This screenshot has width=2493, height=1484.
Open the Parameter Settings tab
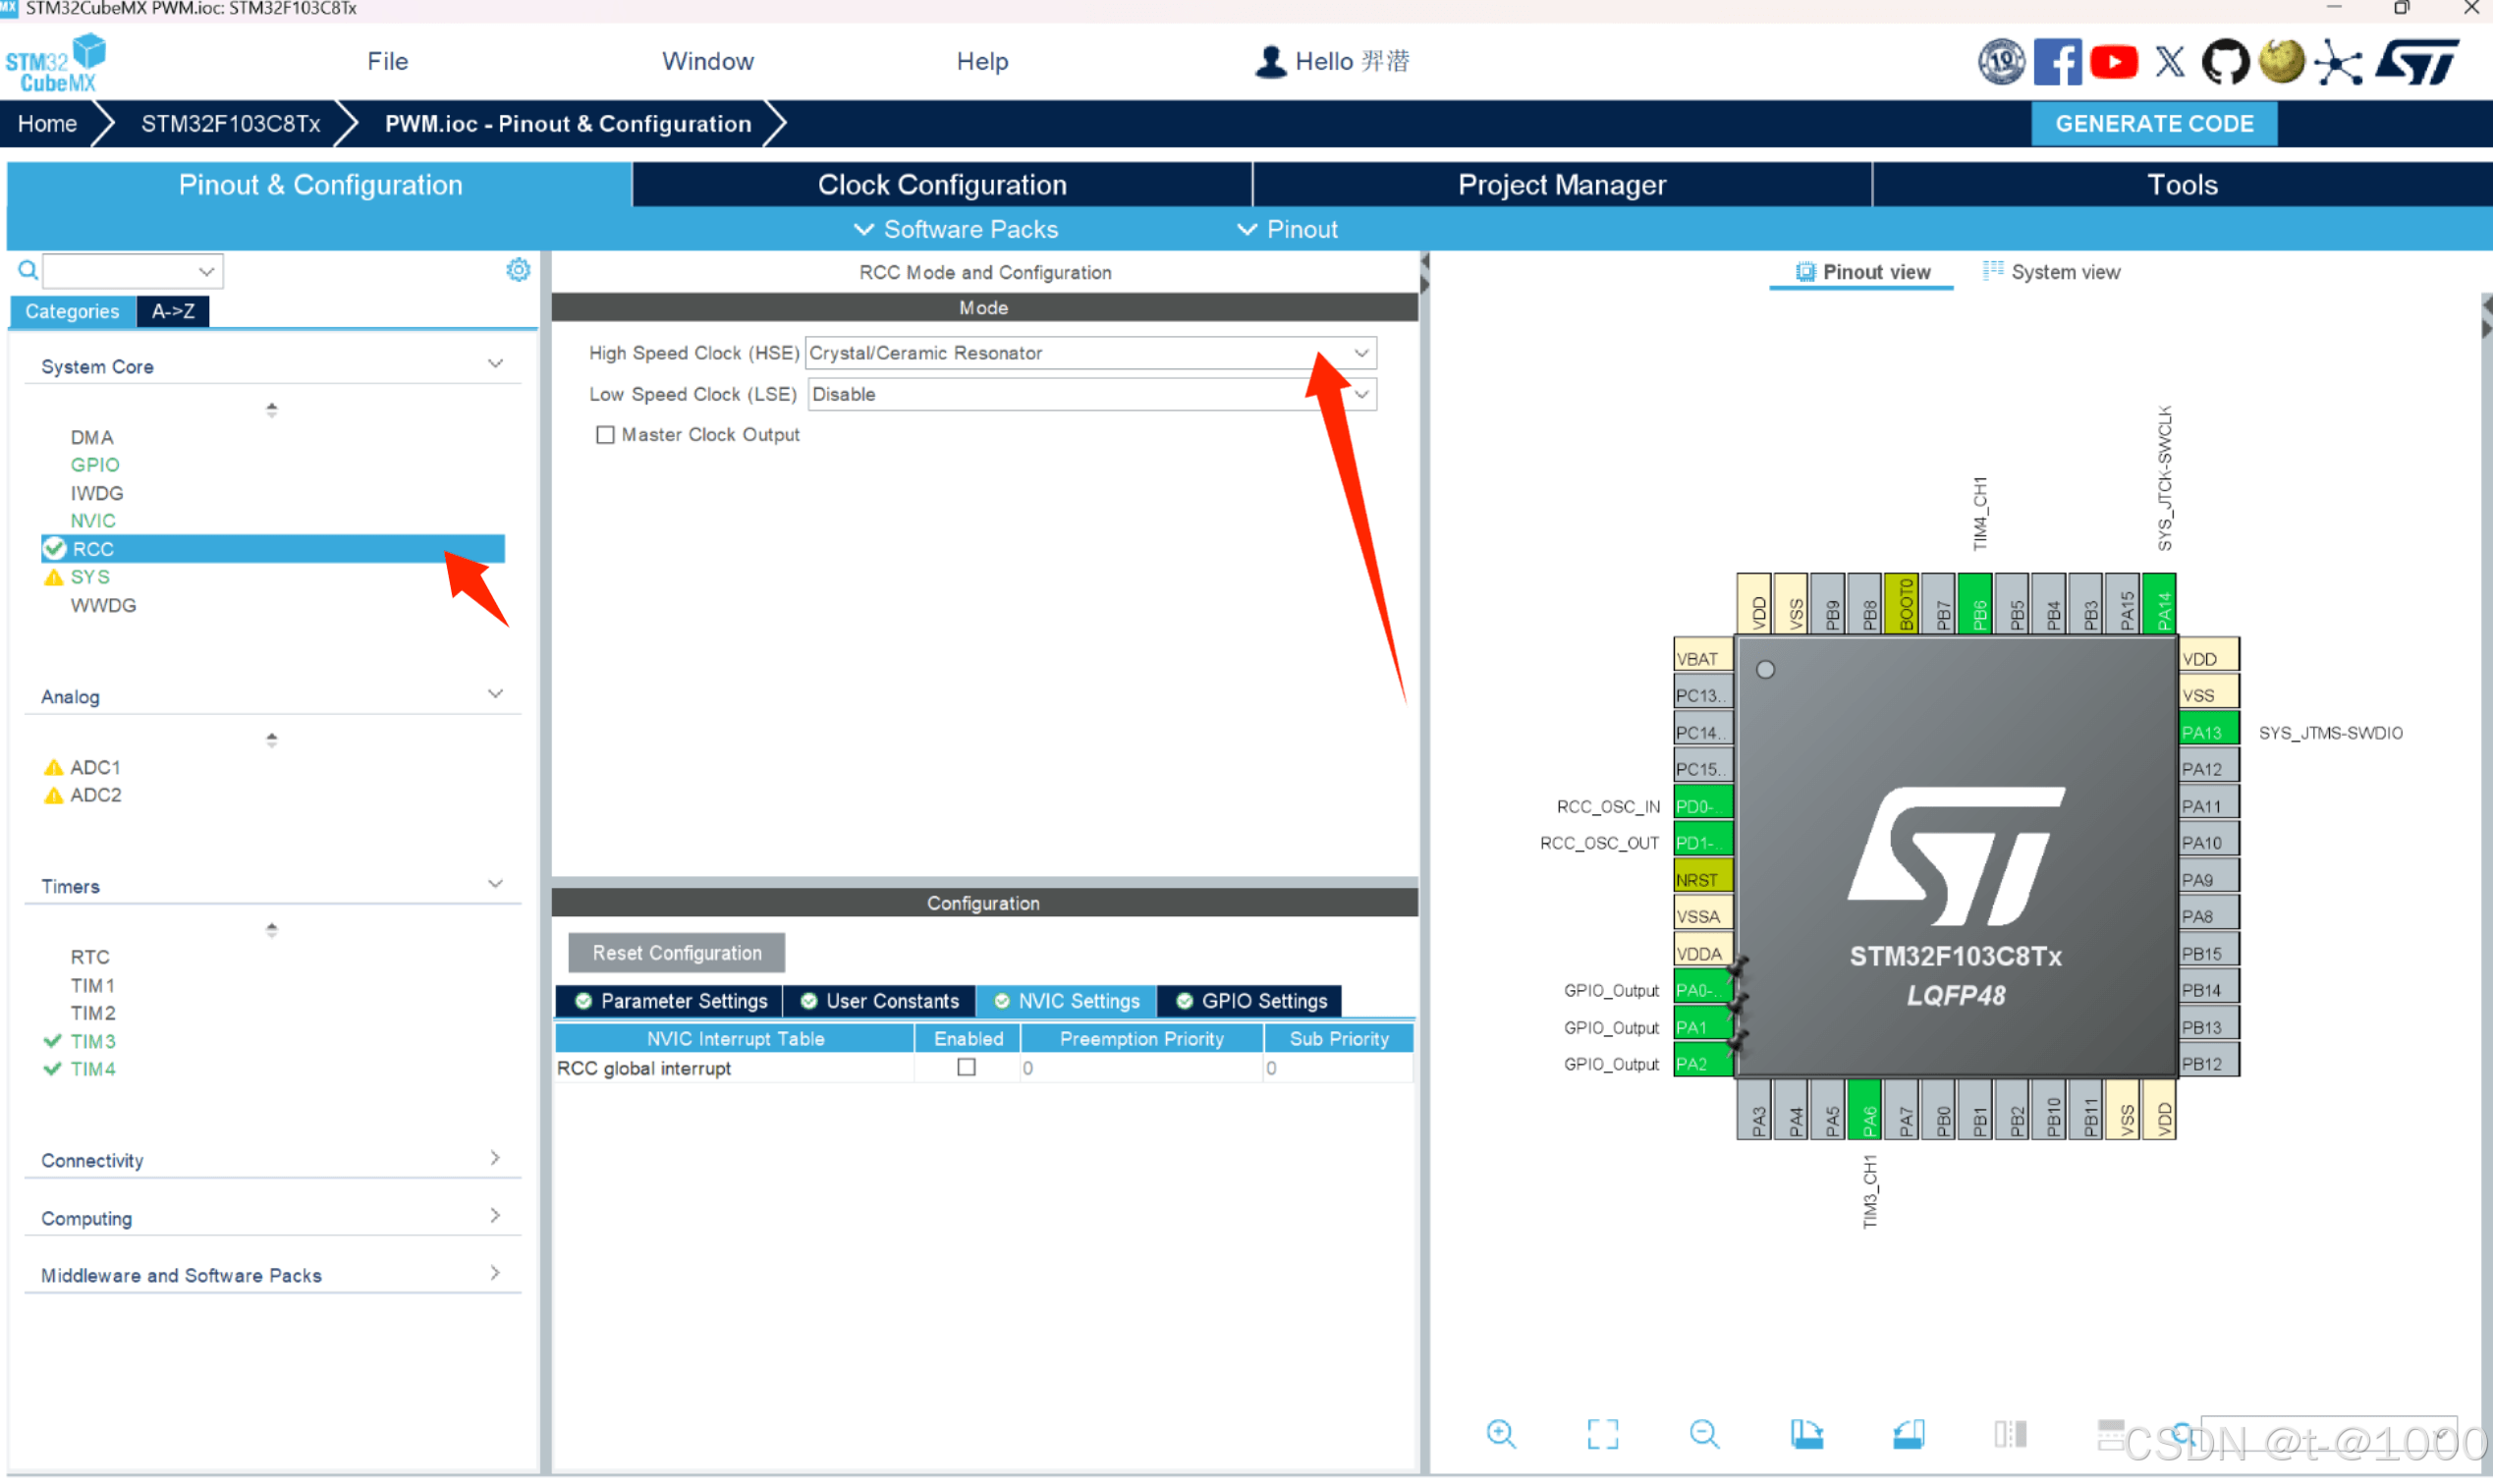pos(672,1001)
